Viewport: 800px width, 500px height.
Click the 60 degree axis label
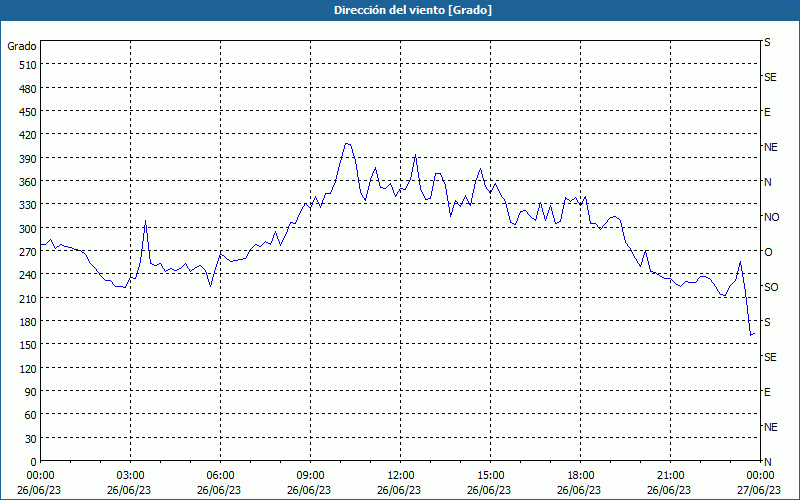tap(31, 415)
